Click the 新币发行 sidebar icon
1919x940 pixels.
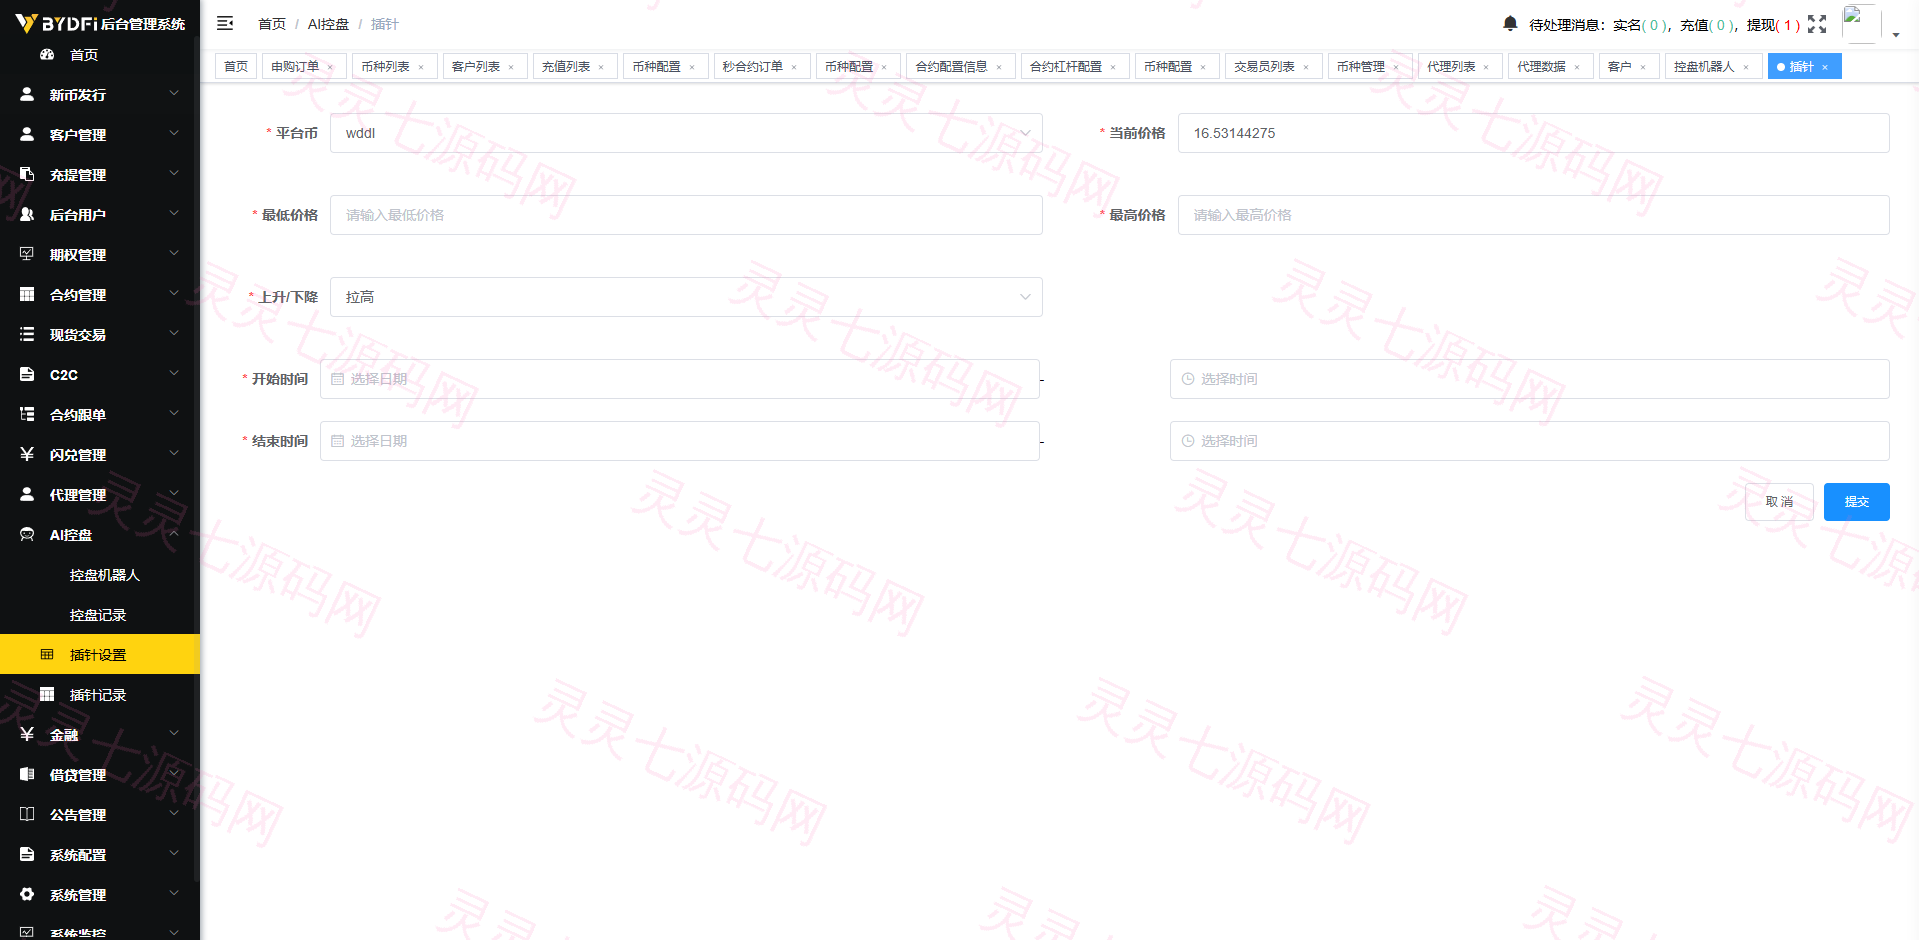tap(27, 94)
